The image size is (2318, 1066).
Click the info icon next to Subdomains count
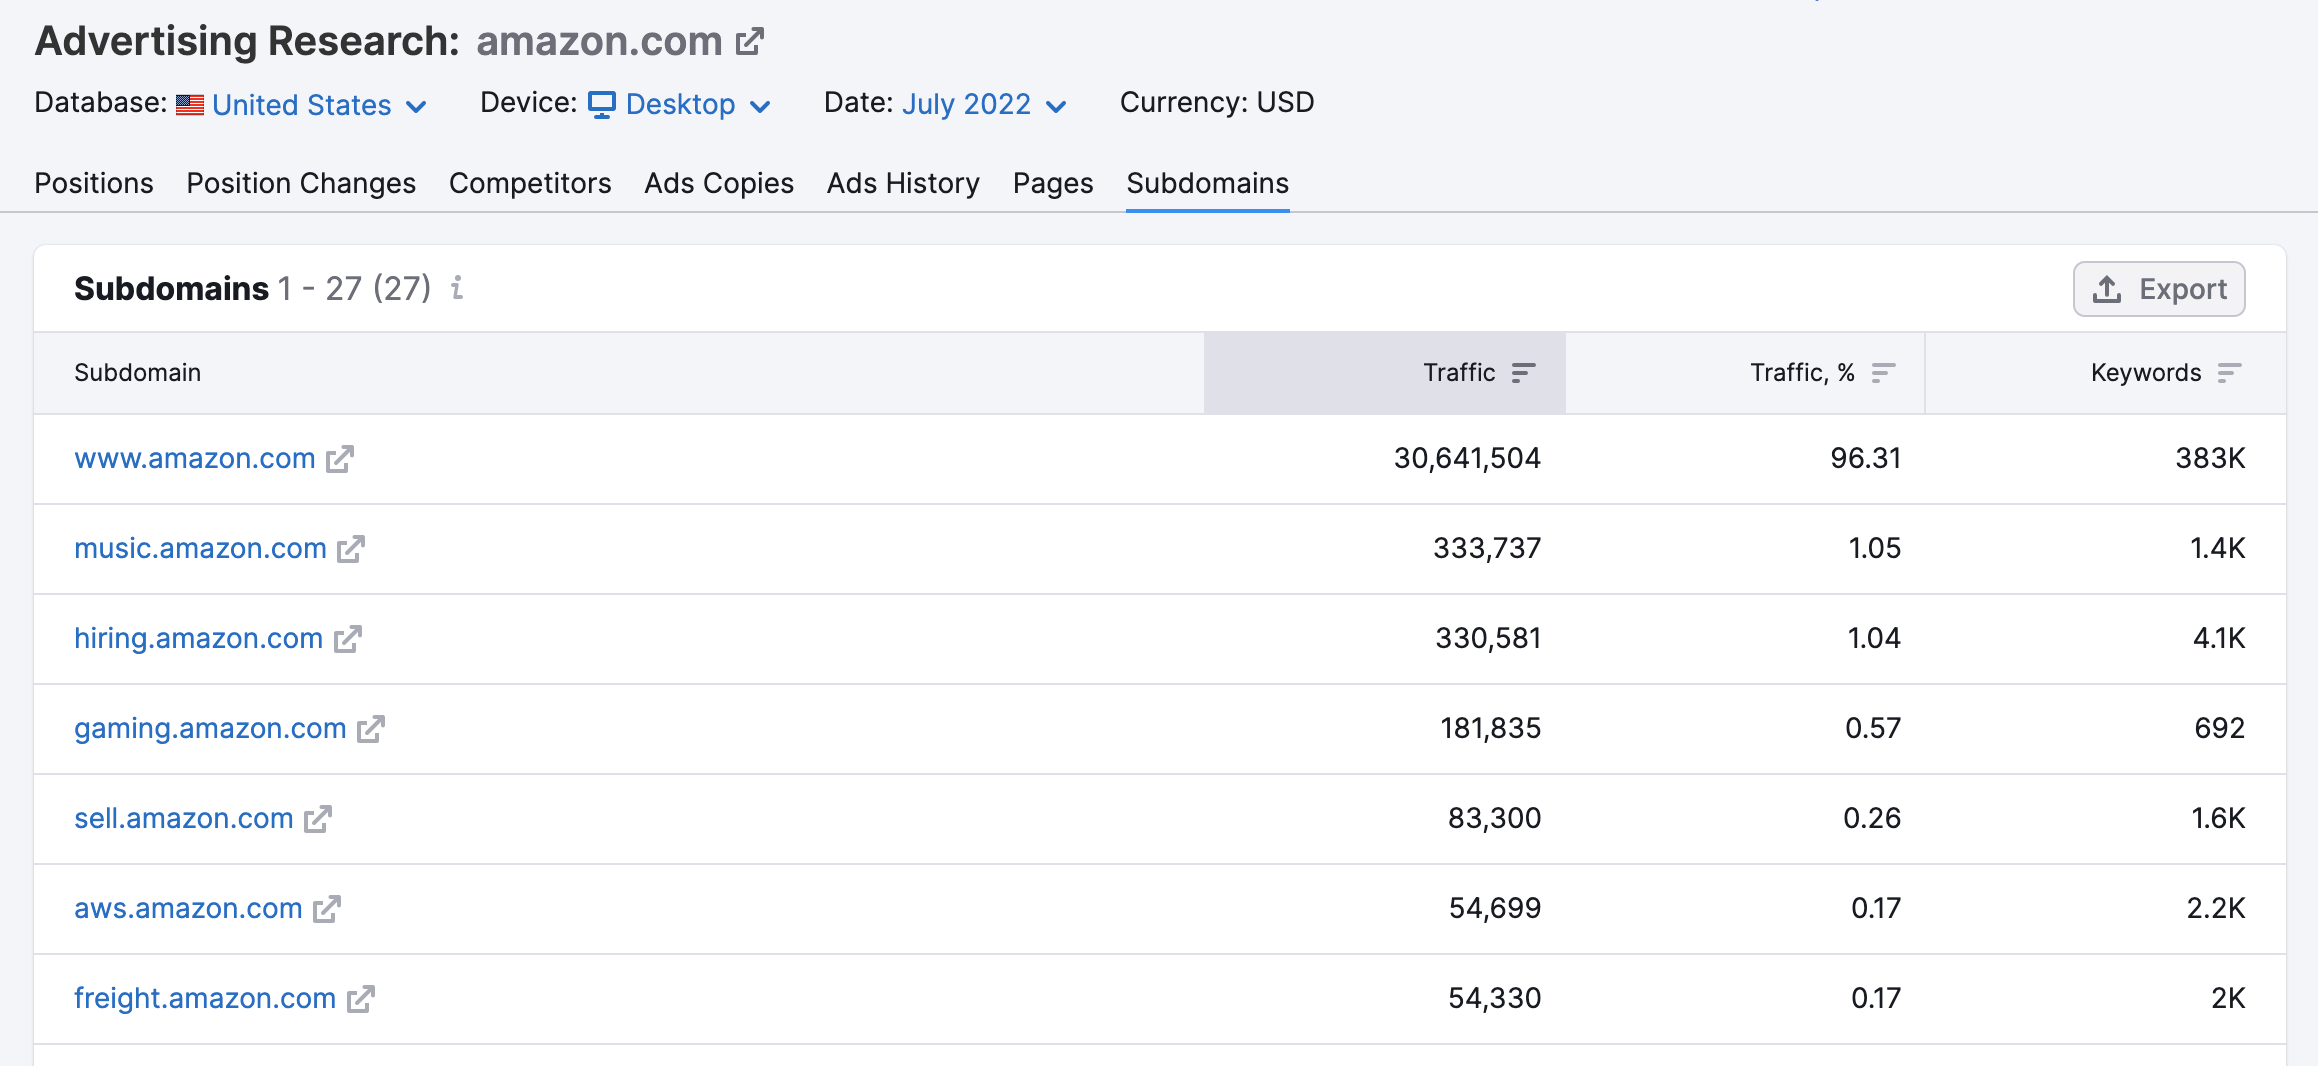(457, 288)
